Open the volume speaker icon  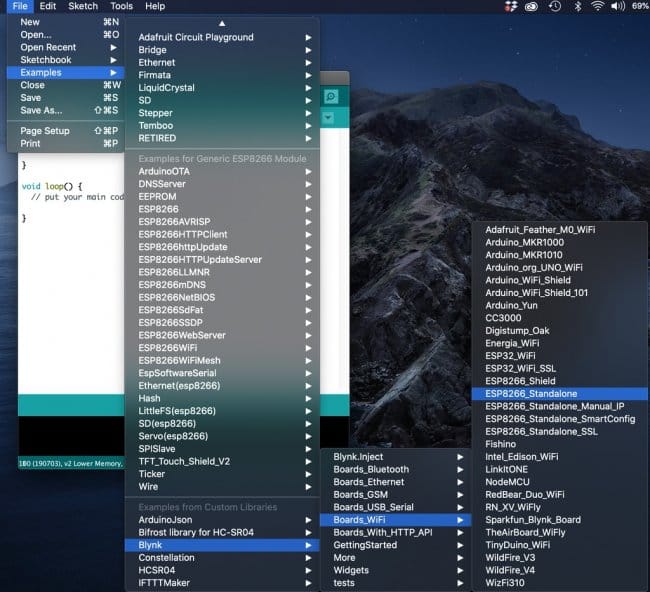[x=618, y=6]
